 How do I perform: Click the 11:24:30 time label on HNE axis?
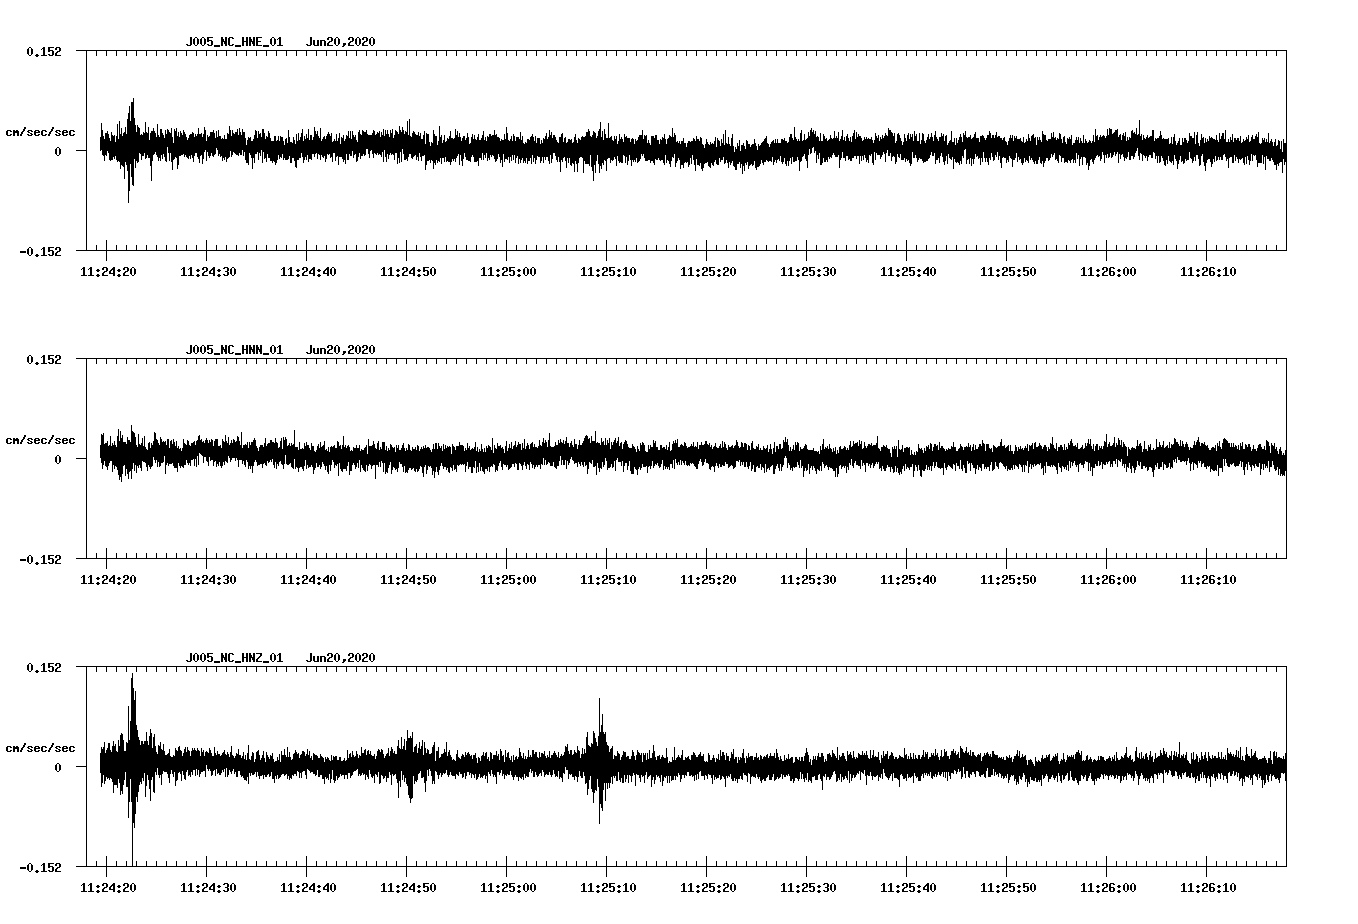208,272
